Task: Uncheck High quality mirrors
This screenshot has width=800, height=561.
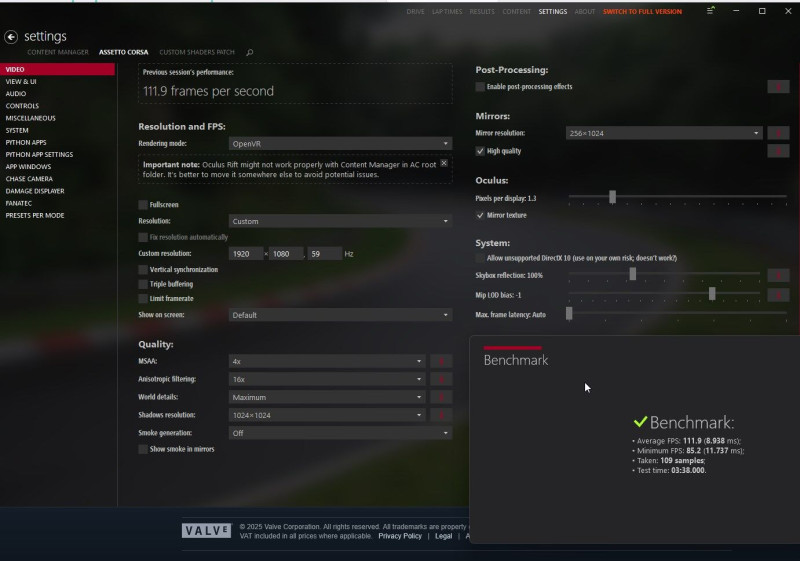Action: click(x=480, y=151)
